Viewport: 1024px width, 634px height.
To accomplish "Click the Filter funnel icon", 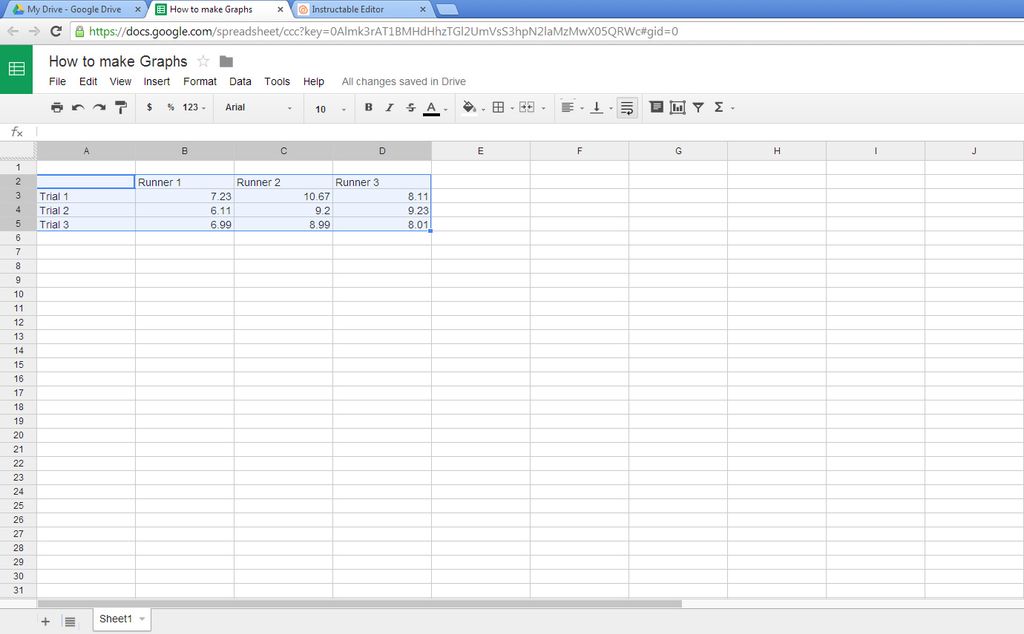I will click(x=698, y=107).
